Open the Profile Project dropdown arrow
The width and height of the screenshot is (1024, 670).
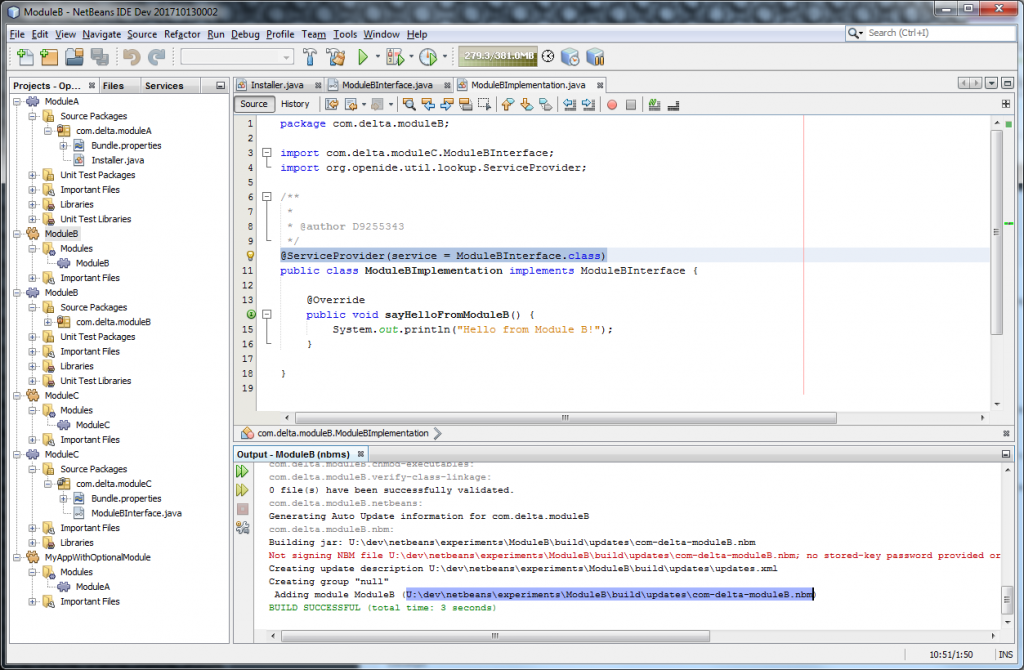tap(445, 57)
